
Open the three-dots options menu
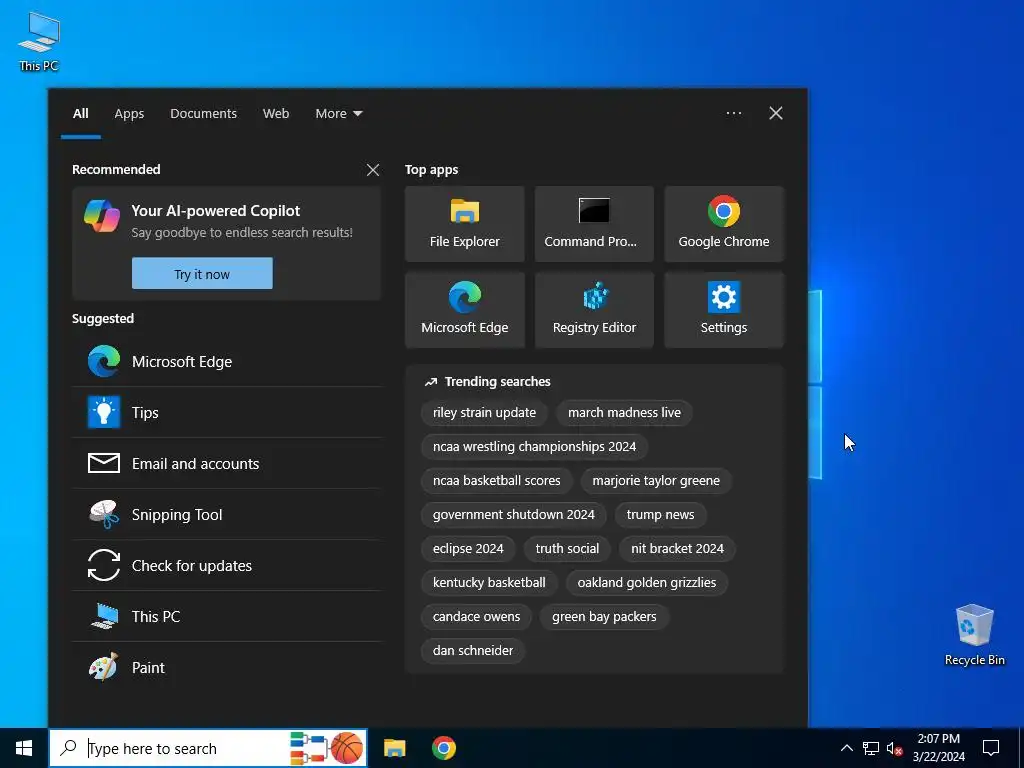[733, 113]
